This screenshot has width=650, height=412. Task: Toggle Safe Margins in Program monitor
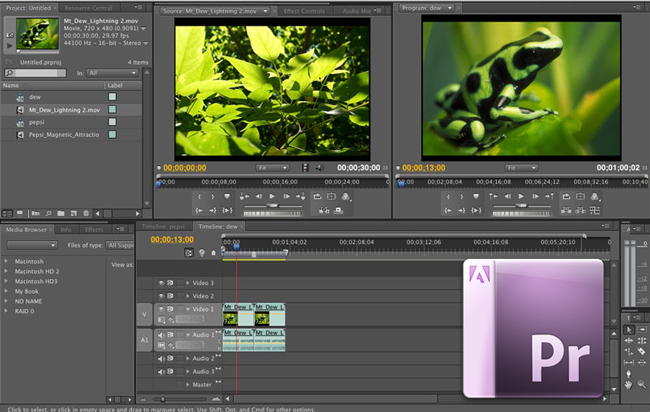pyautogui.click(x=580, y=197)
